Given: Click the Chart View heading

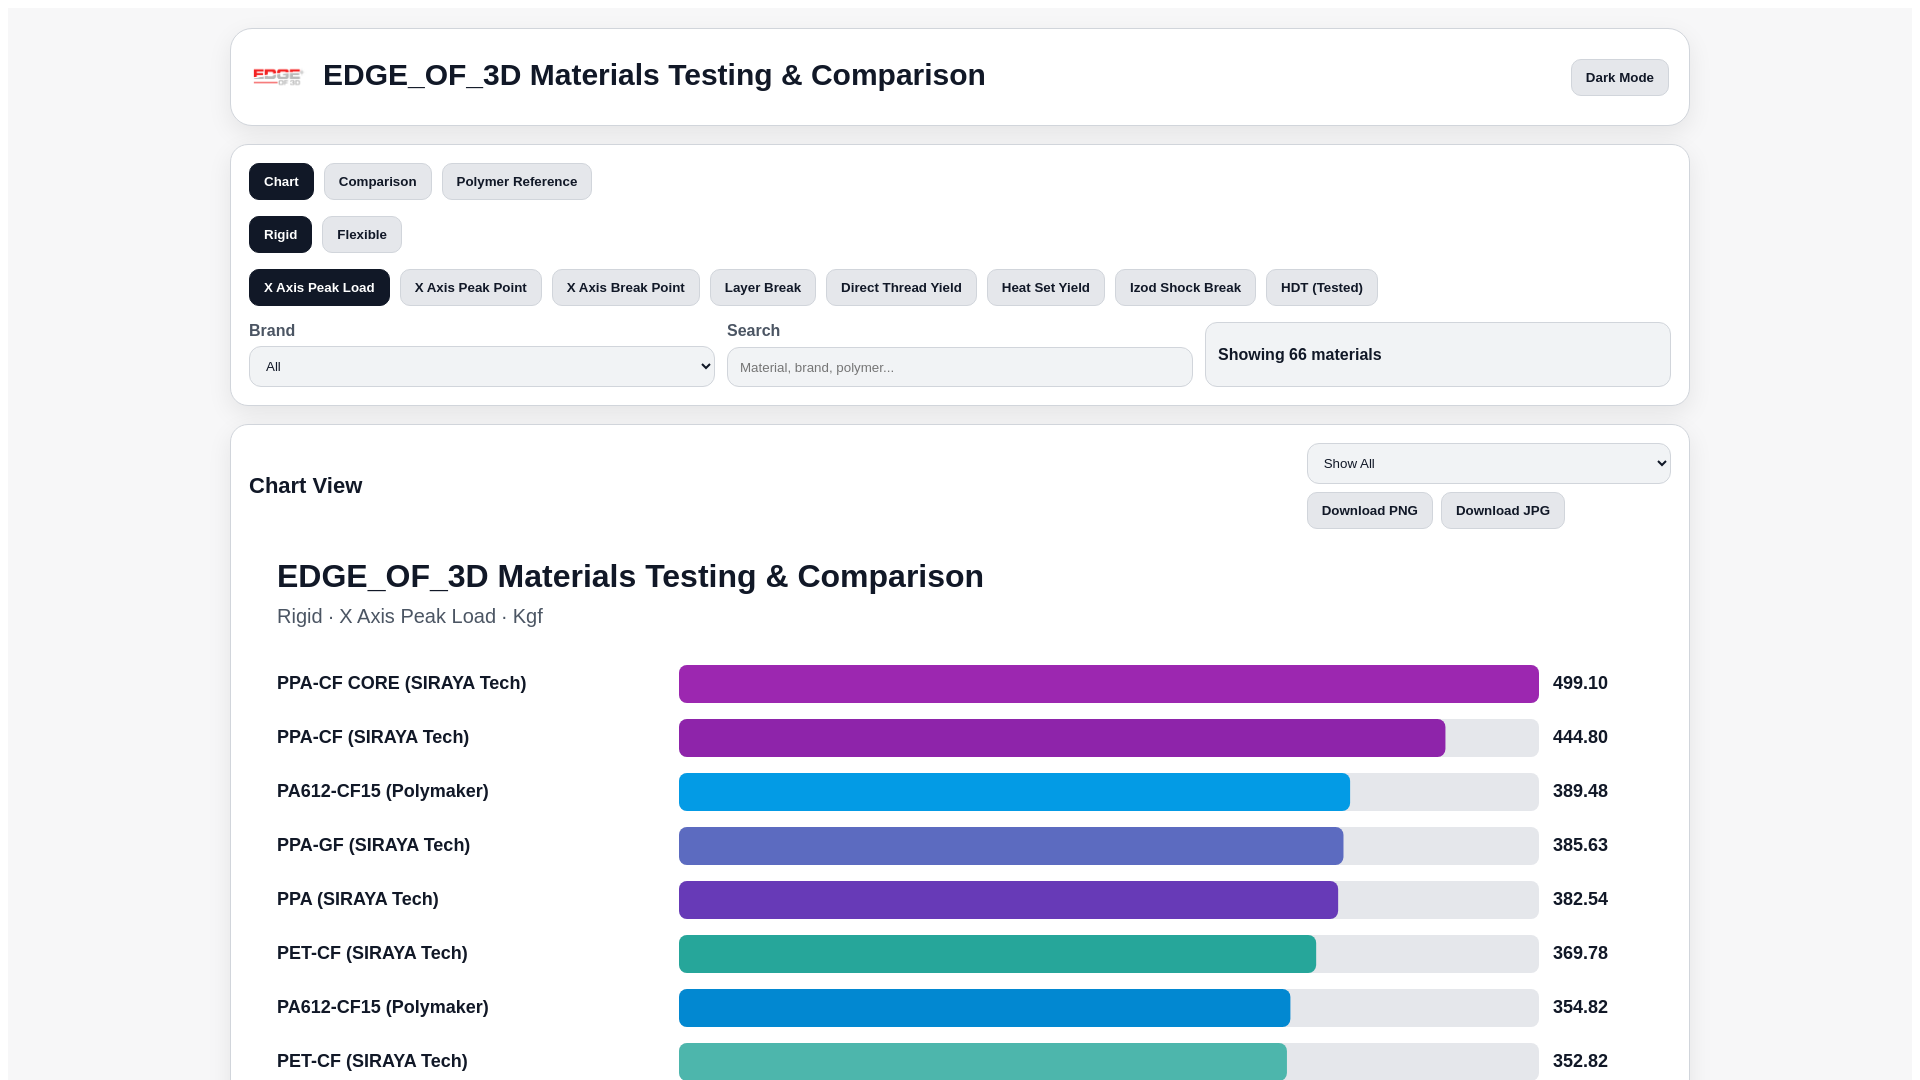Looking at the screenshot, I should [305, 485].
